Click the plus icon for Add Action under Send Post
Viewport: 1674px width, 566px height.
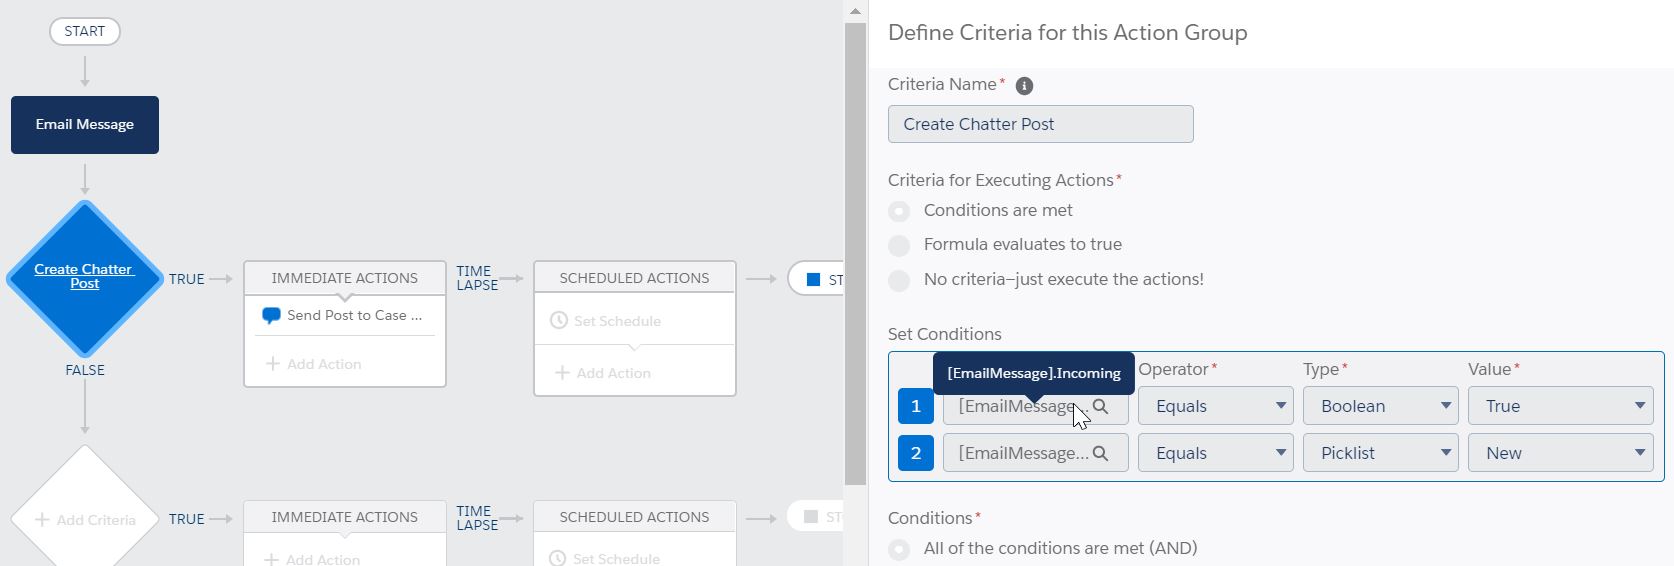273,364
